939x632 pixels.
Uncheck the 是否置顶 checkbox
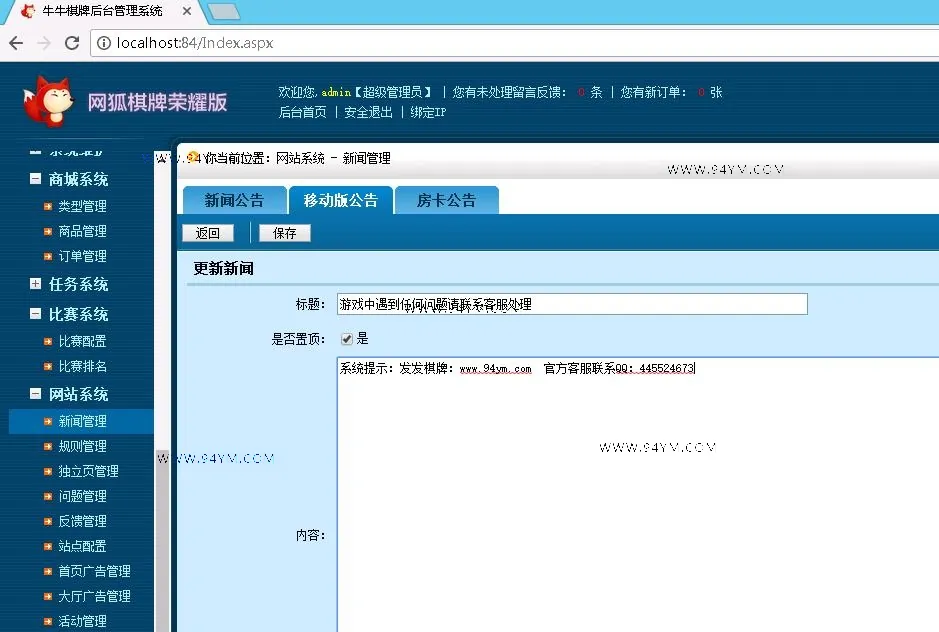coord(347,339)
